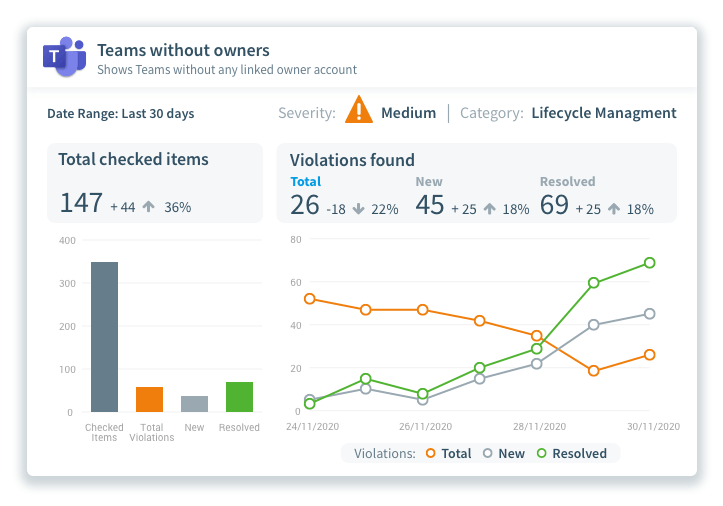Toggle the New series in chart legend
Screen dimensions: 723x506
pos(504,453)
